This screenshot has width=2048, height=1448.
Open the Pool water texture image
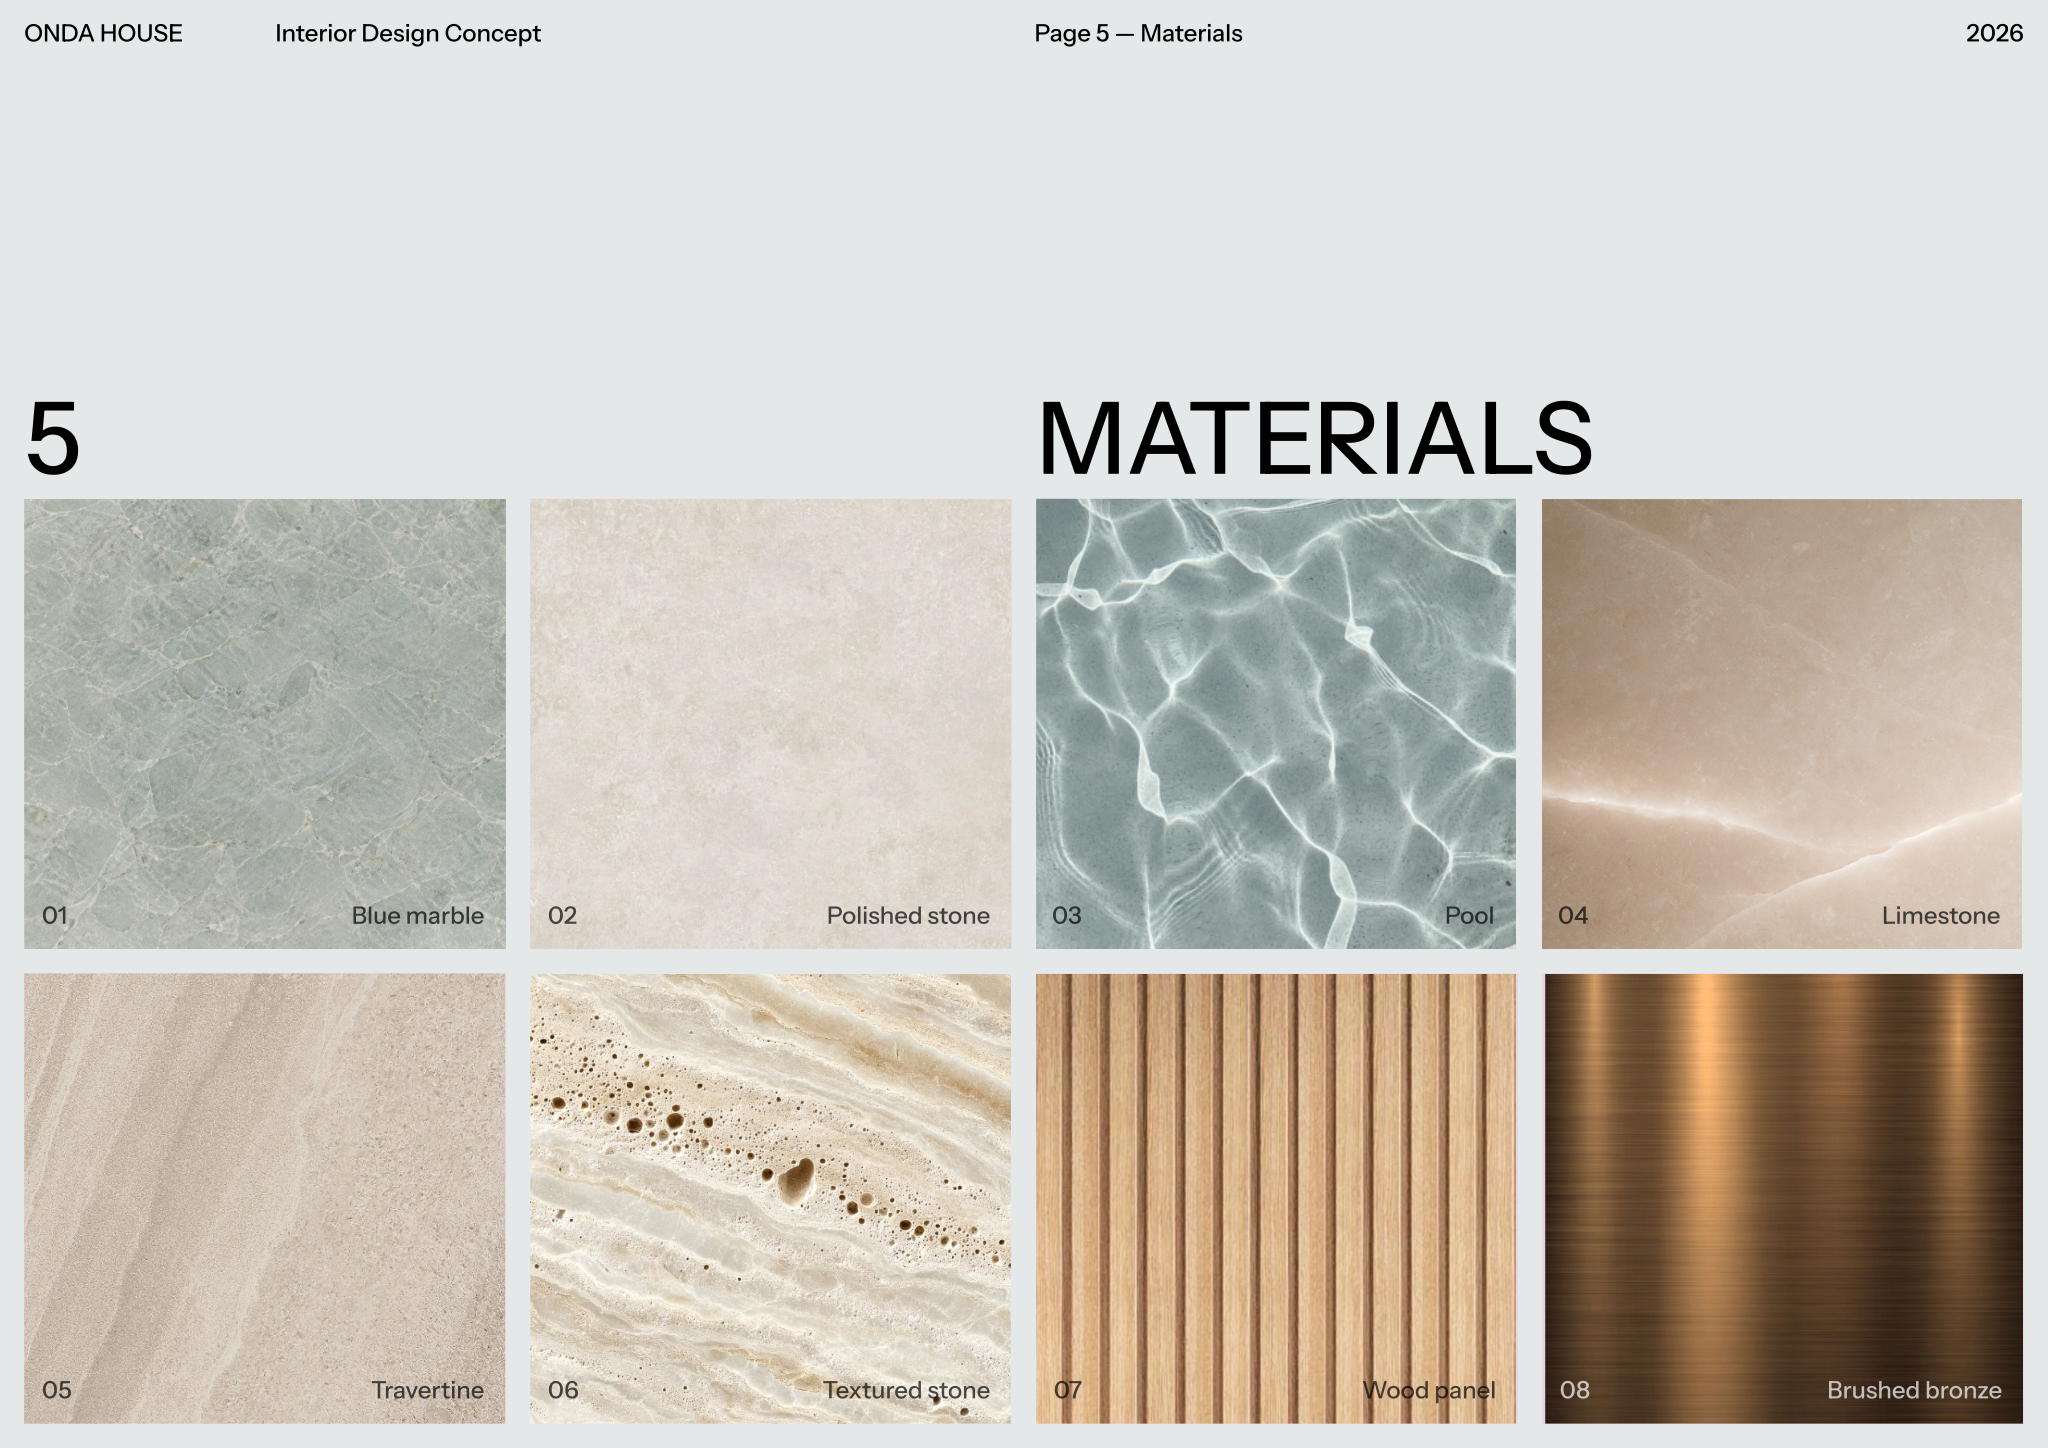pos(1276,724)
